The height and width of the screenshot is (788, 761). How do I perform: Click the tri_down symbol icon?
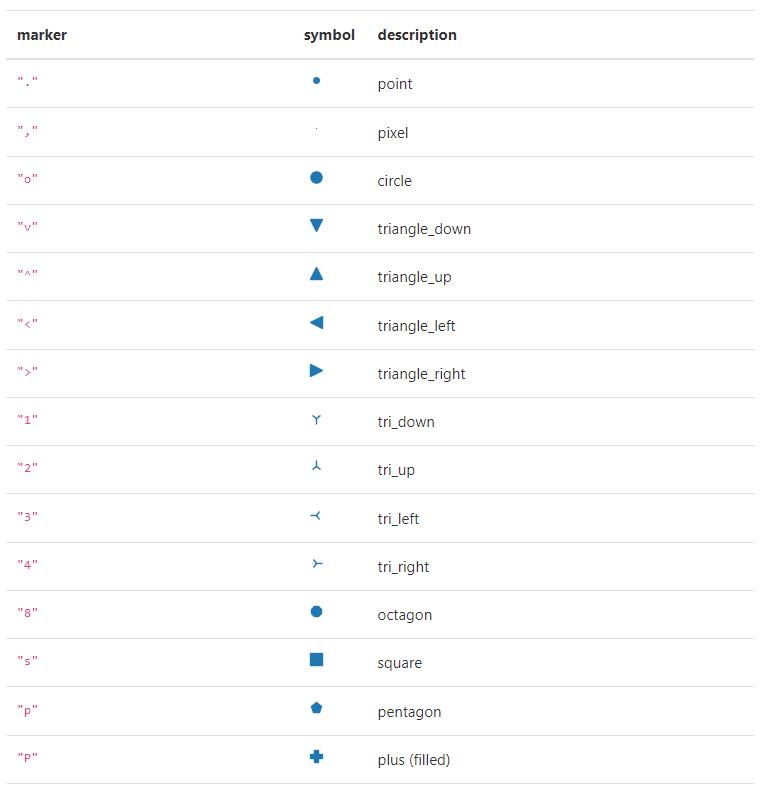click(316, 420)
